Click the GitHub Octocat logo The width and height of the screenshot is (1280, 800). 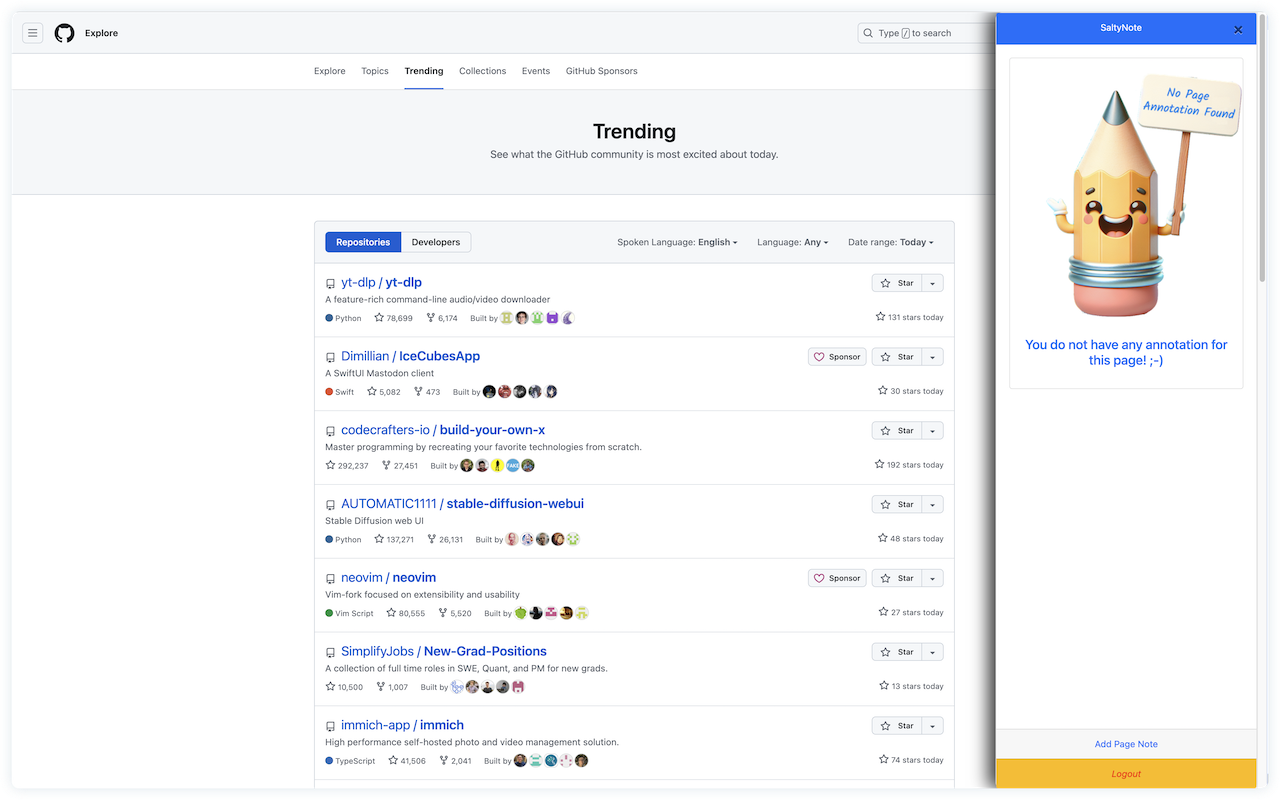point(64,33)
